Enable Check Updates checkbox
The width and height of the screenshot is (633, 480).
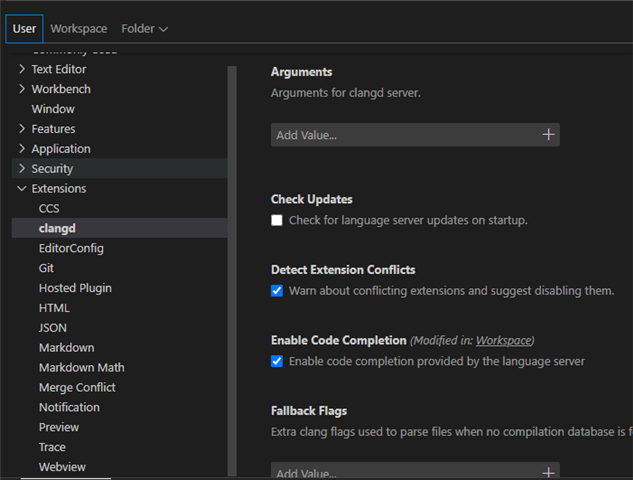[x=277, y=220]
